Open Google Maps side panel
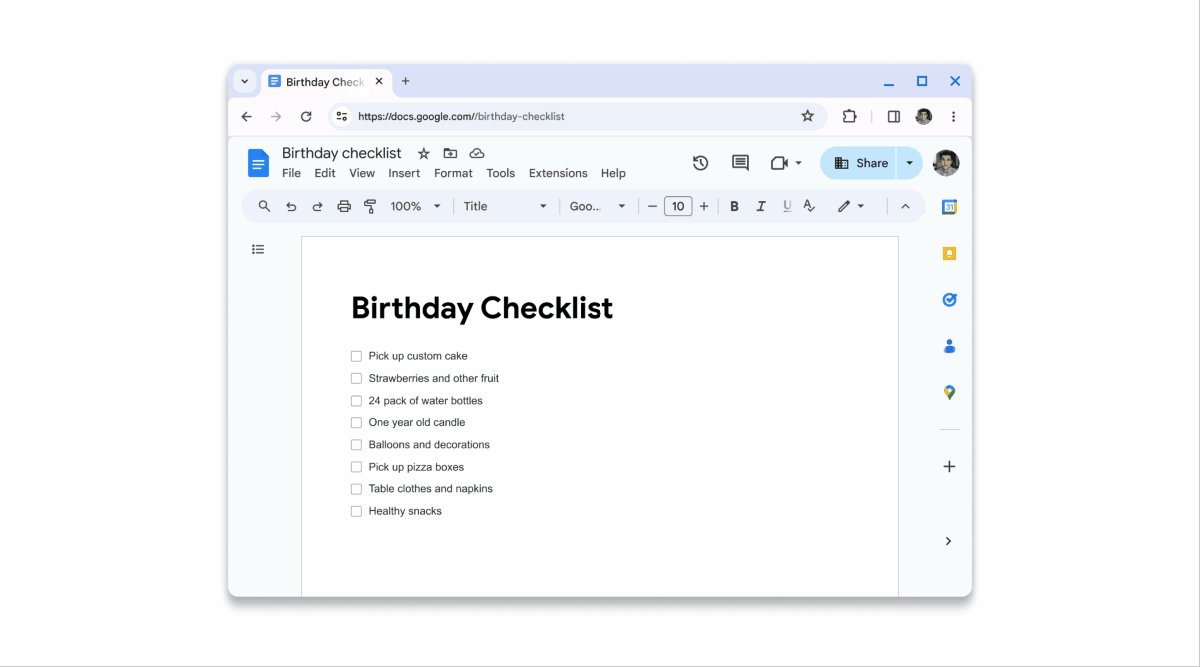The image size is (1200, 667). tap(948, 392)
